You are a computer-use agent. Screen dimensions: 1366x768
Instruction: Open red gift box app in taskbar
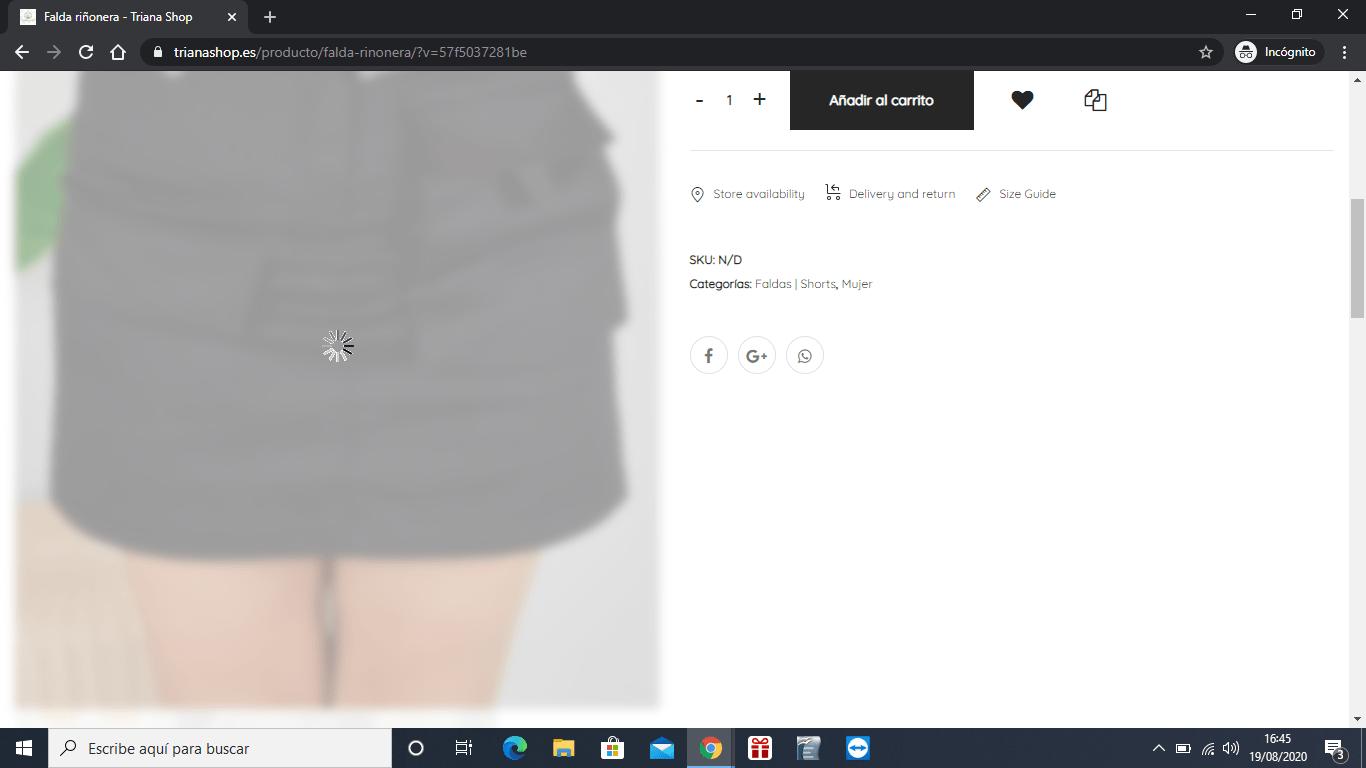760,748
